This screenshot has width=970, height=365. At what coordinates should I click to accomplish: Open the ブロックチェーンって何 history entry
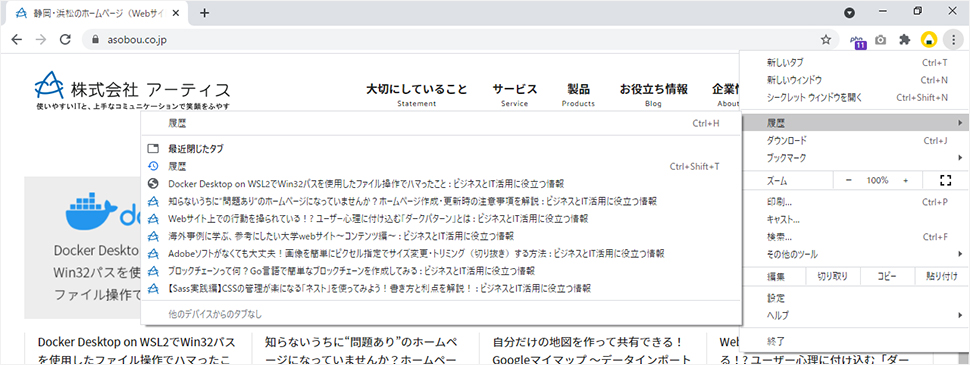tap(441, 270)
